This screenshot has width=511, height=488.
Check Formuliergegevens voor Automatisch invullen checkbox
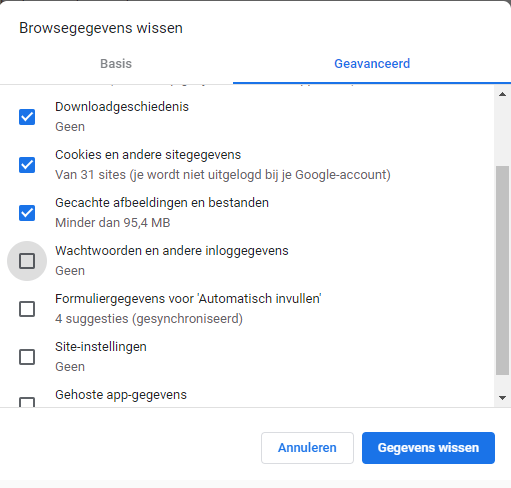click(x=27, y=309)
